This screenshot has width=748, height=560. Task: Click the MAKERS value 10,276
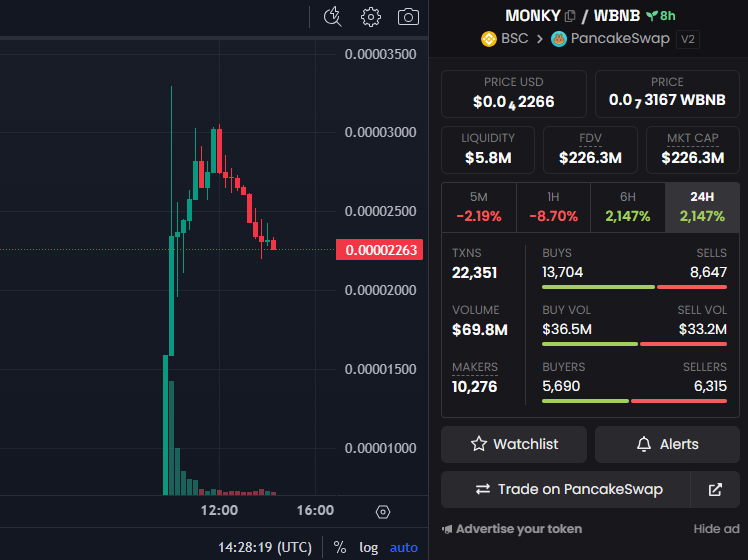point(475,387)
